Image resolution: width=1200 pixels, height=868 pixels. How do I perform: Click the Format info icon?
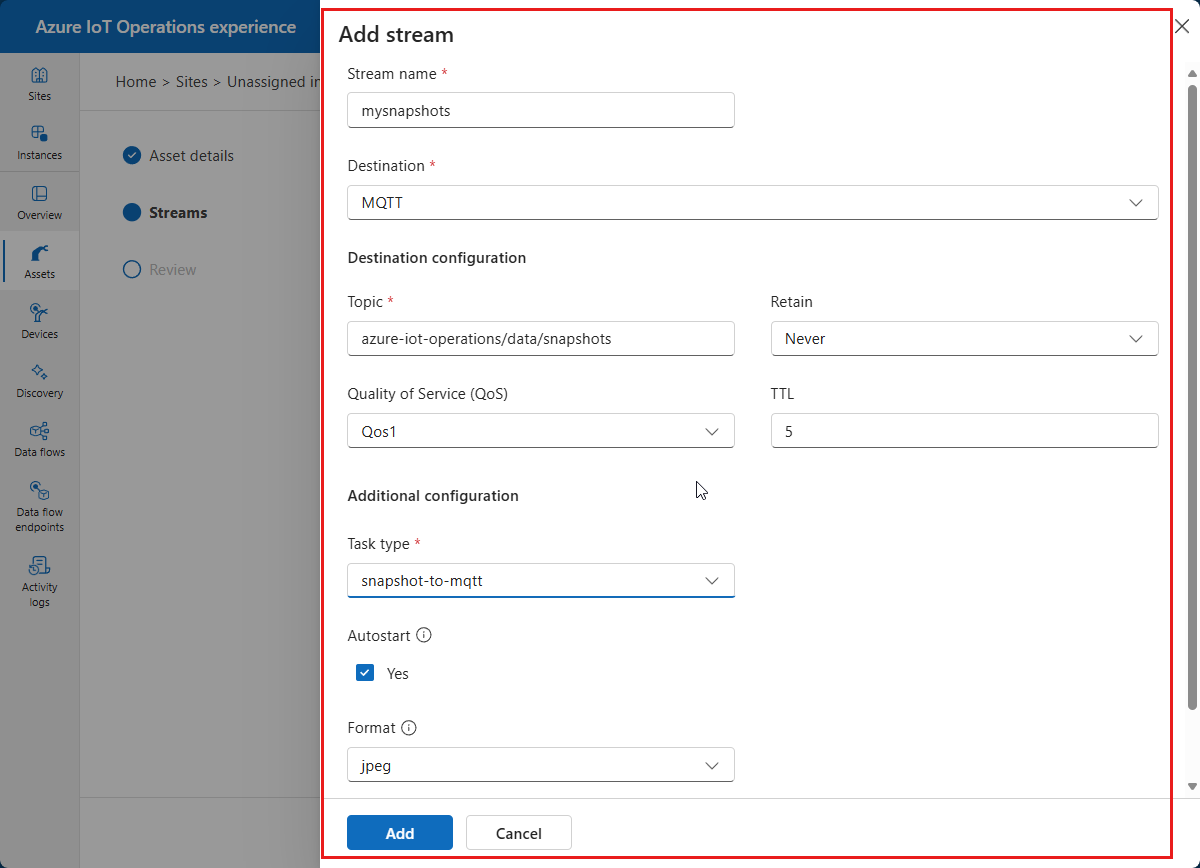click(409, 728)
